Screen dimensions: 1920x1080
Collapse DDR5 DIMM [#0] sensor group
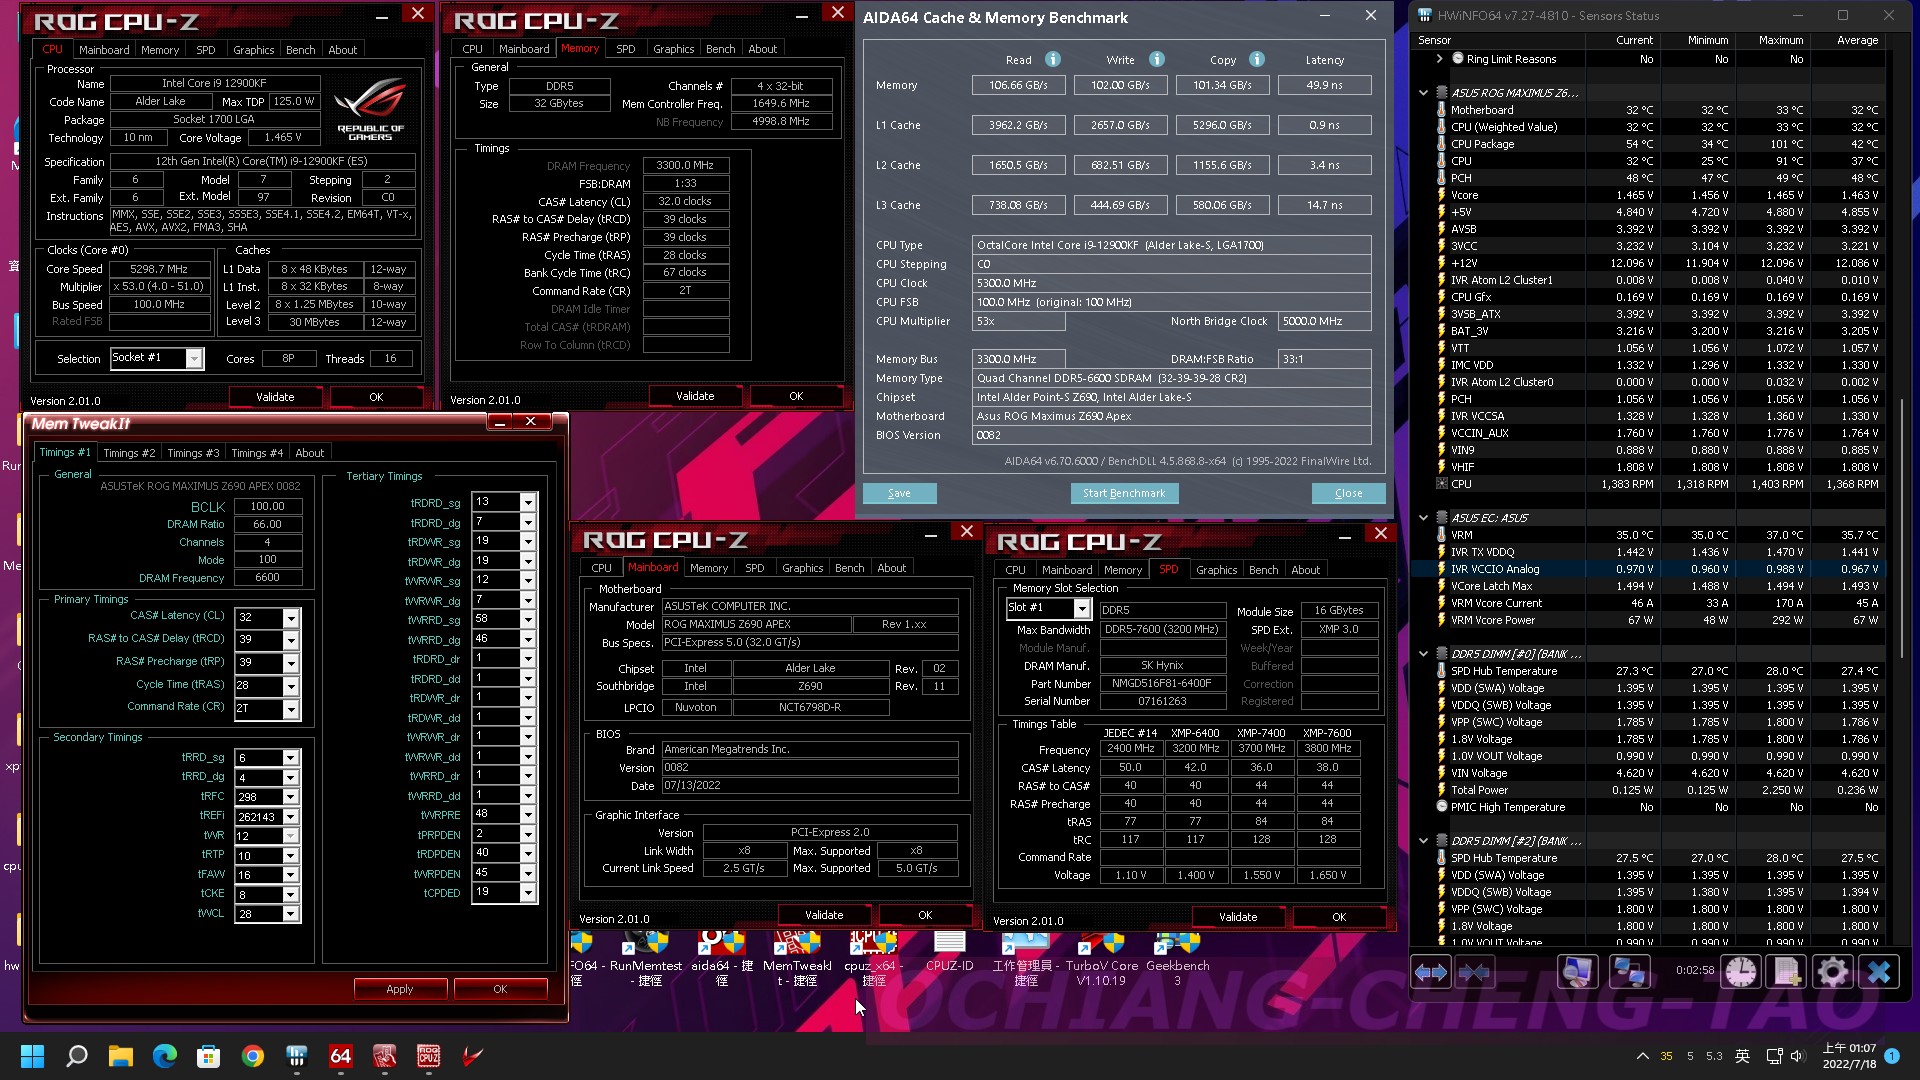coord(1423,653)
